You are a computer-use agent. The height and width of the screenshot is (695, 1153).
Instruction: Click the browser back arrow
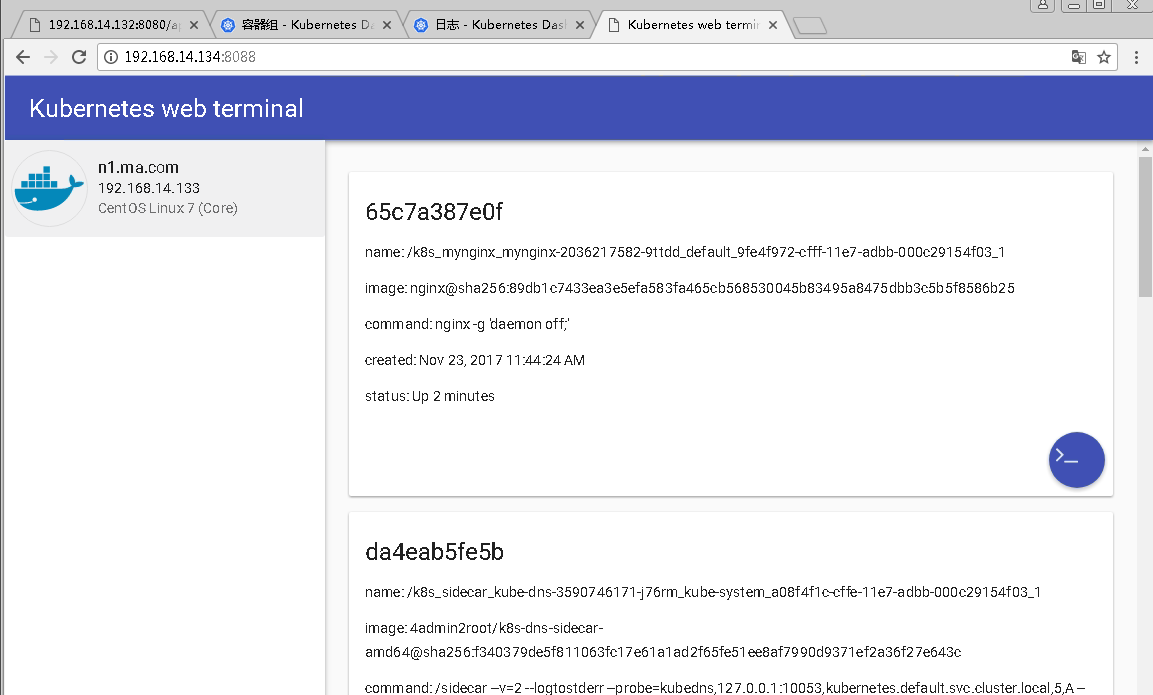(23, 57)
